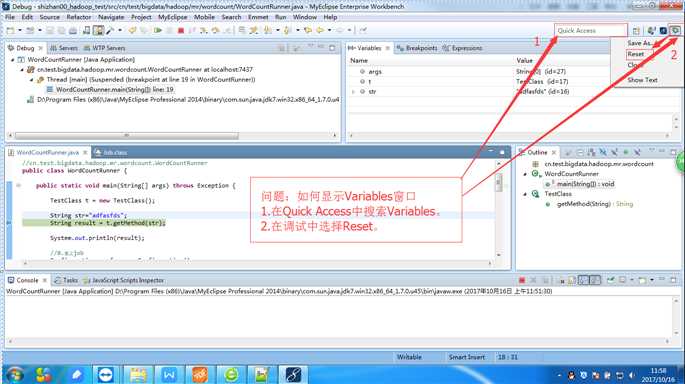Click Maximize icon of Debug view

(332, 47)
